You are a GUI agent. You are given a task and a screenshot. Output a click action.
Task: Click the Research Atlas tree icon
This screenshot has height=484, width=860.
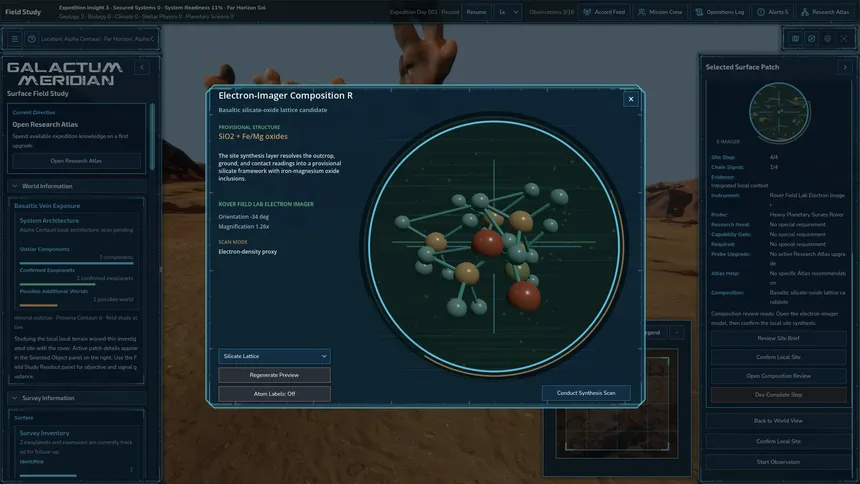805,12
